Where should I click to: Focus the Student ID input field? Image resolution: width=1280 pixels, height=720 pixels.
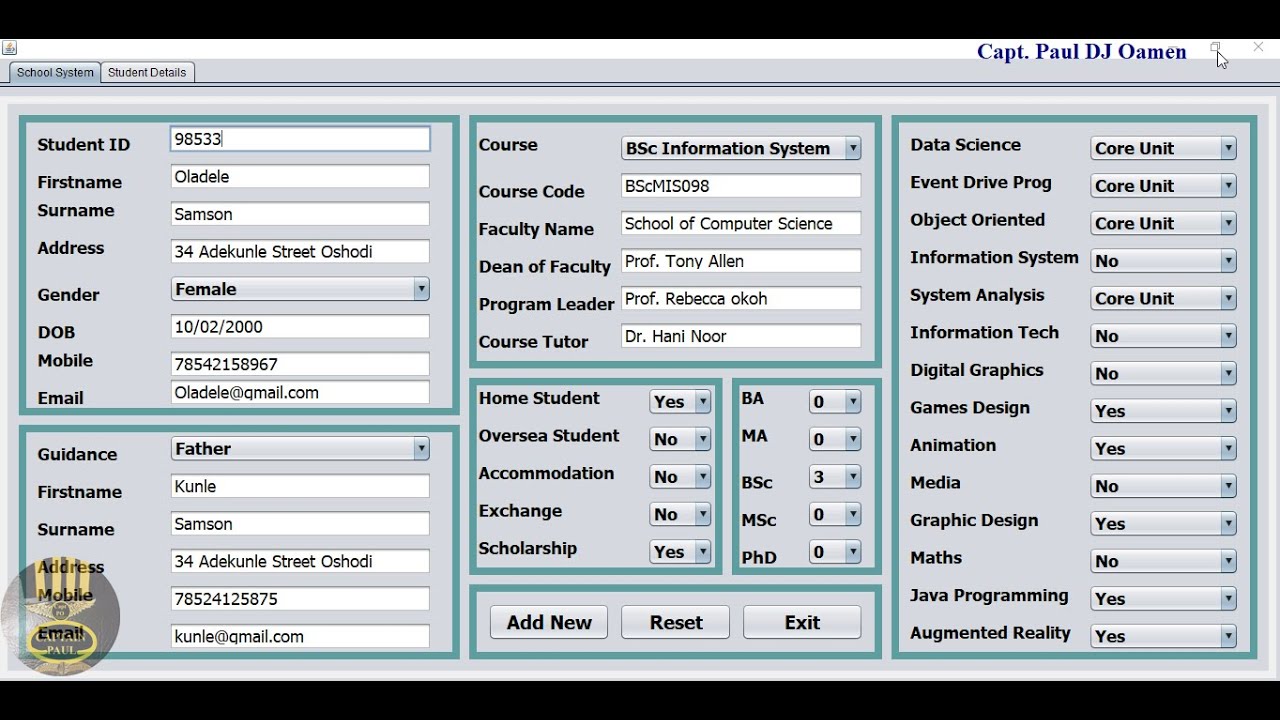point(300,139)
